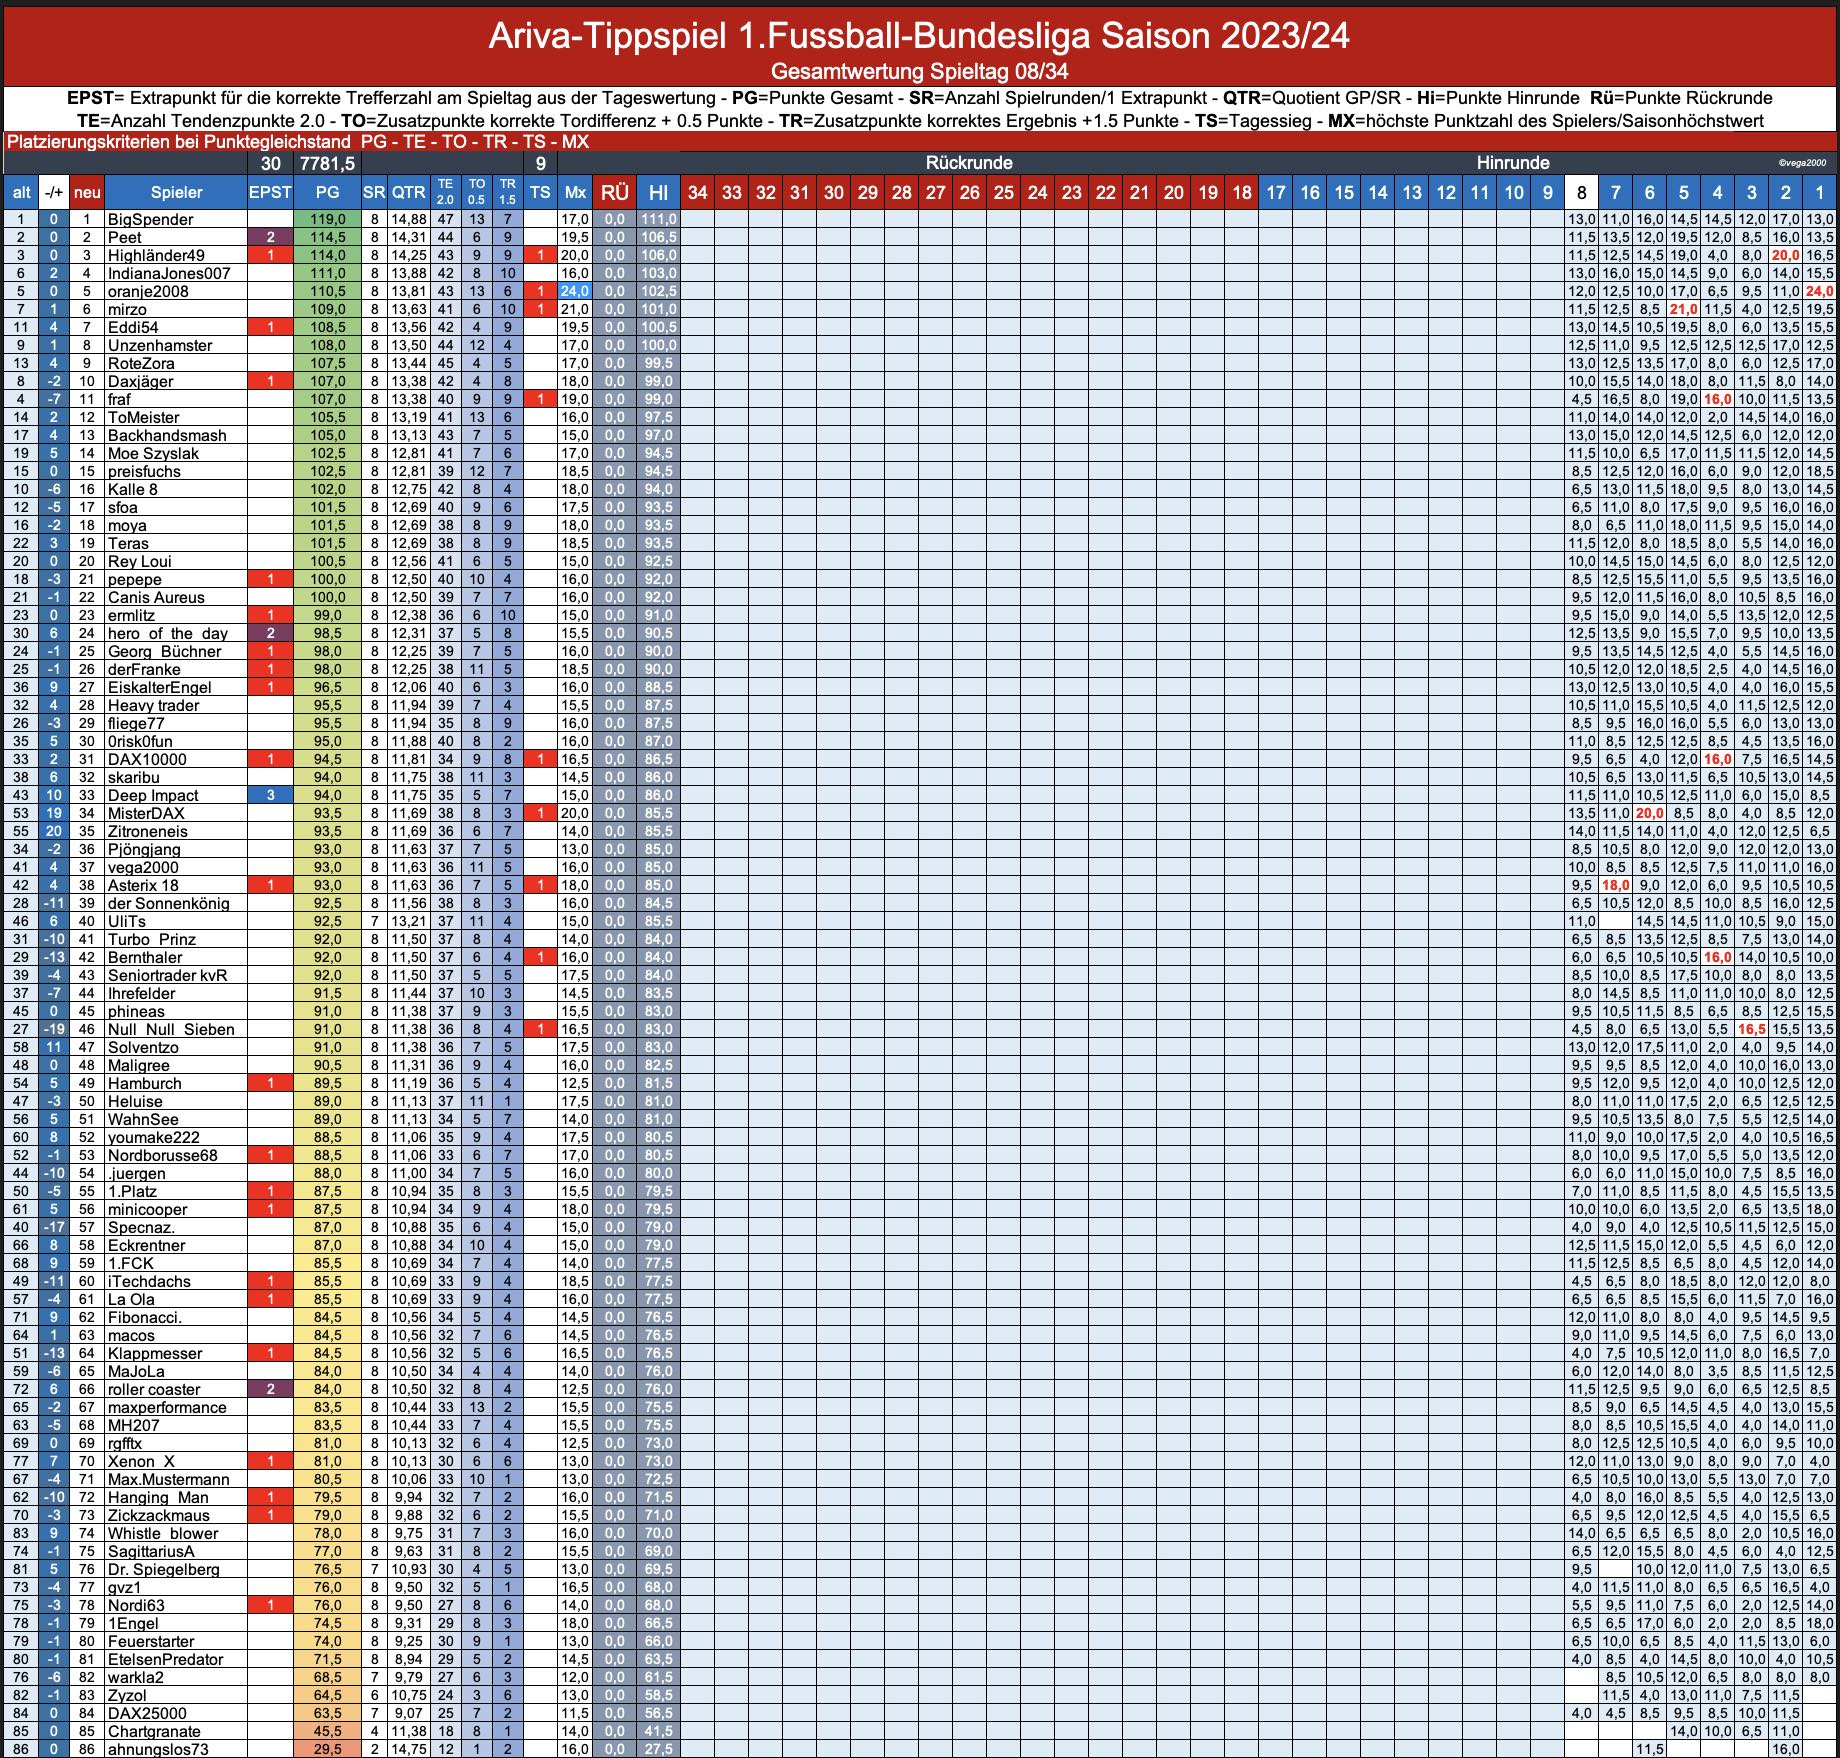
Task: Select the 'RÜ' column header
Action: 614,193
